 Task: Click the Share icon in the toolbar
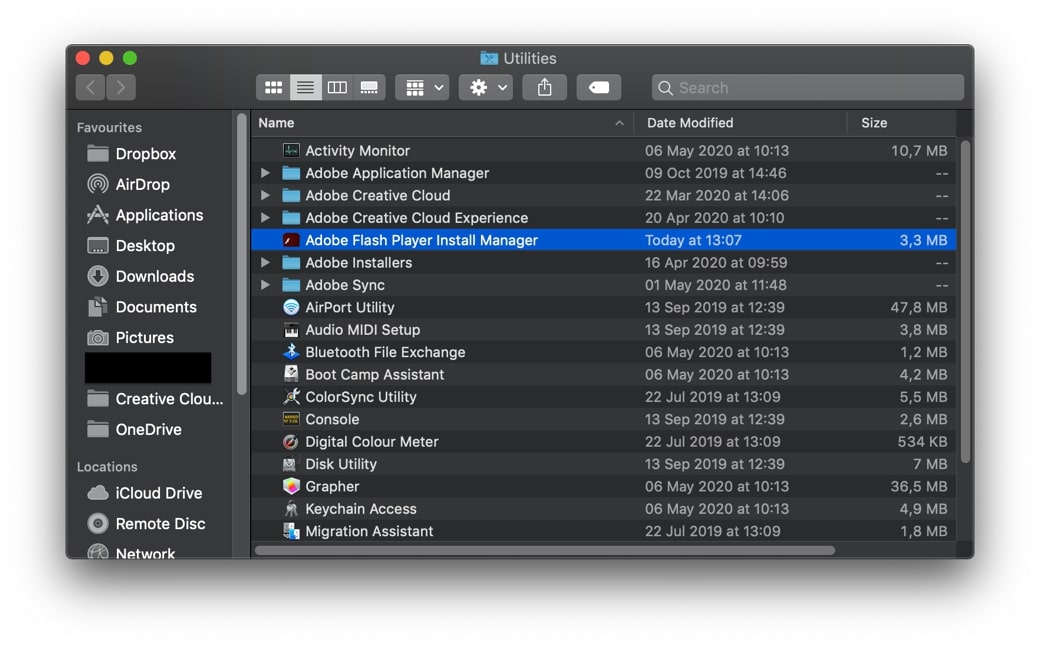coord(544,87)
